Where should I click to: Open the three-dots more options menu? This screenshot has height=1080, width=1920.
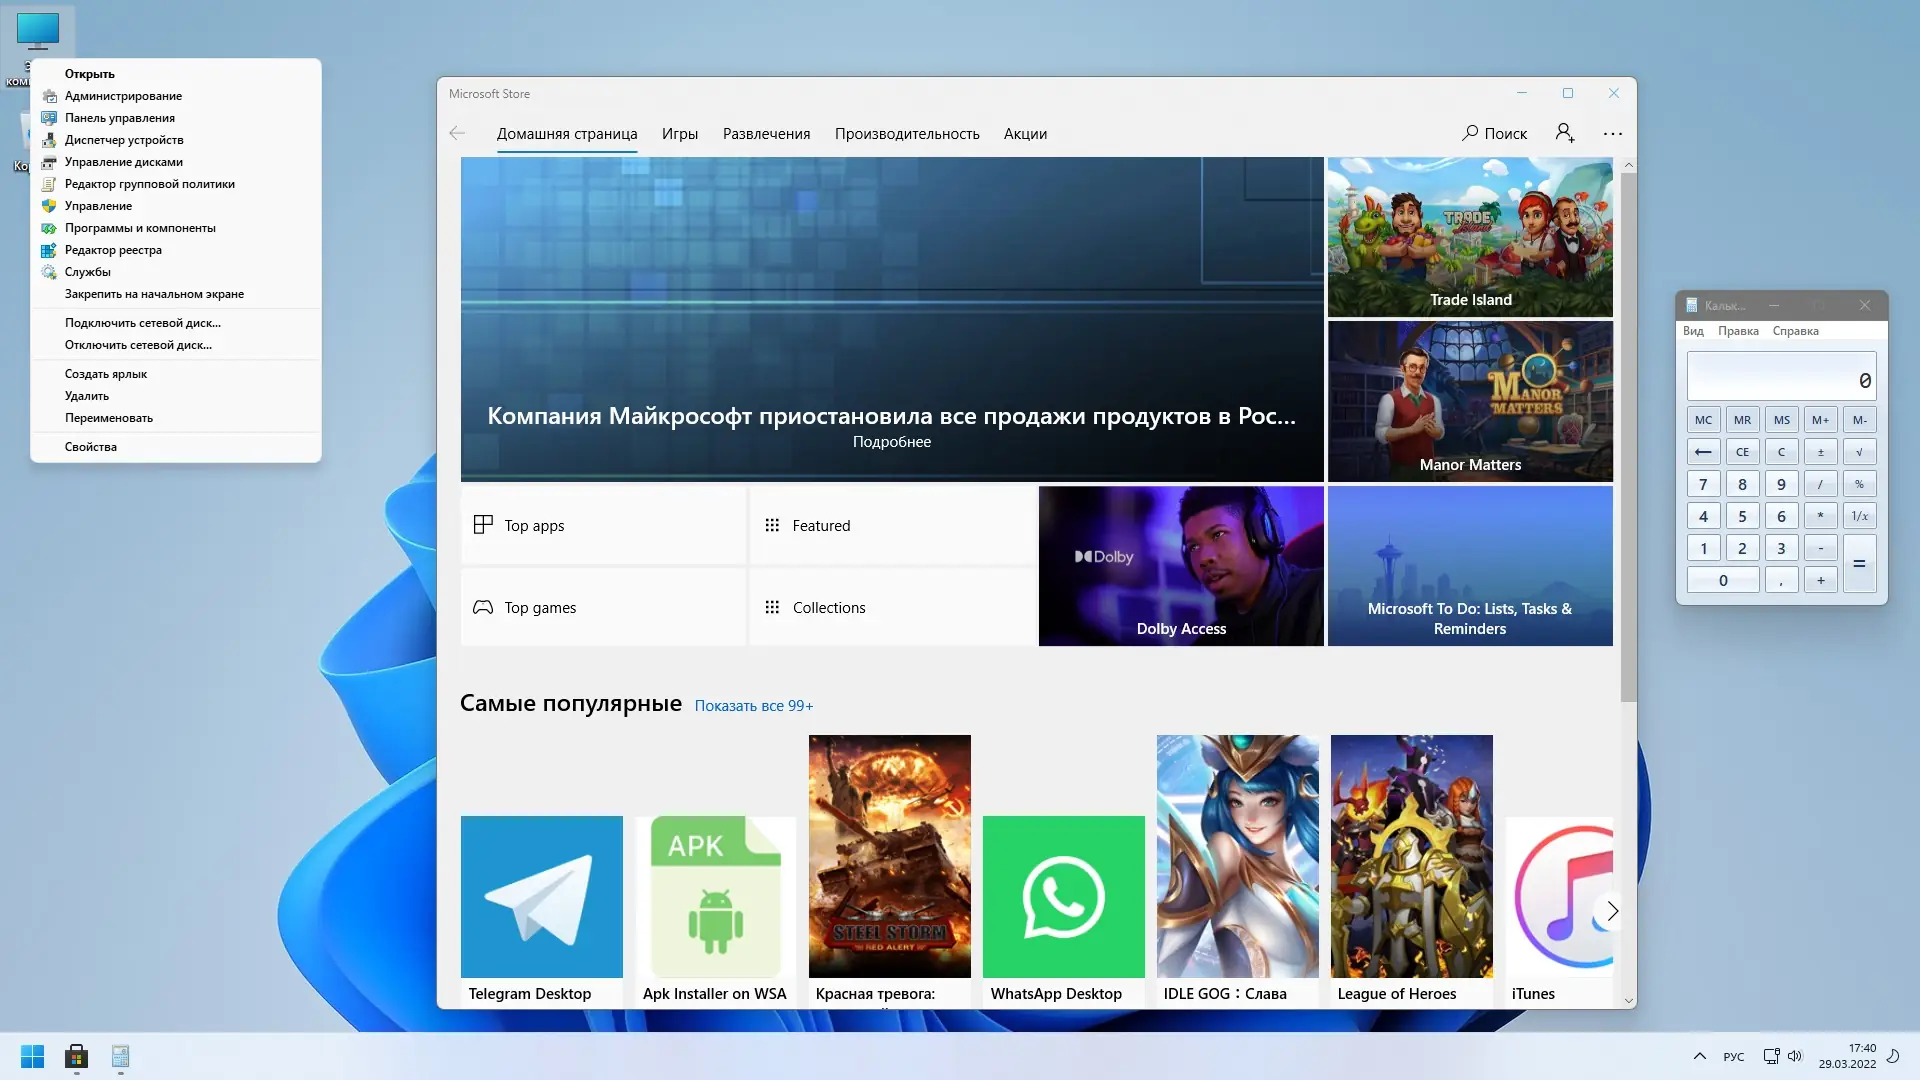[x=1612, y=133]
